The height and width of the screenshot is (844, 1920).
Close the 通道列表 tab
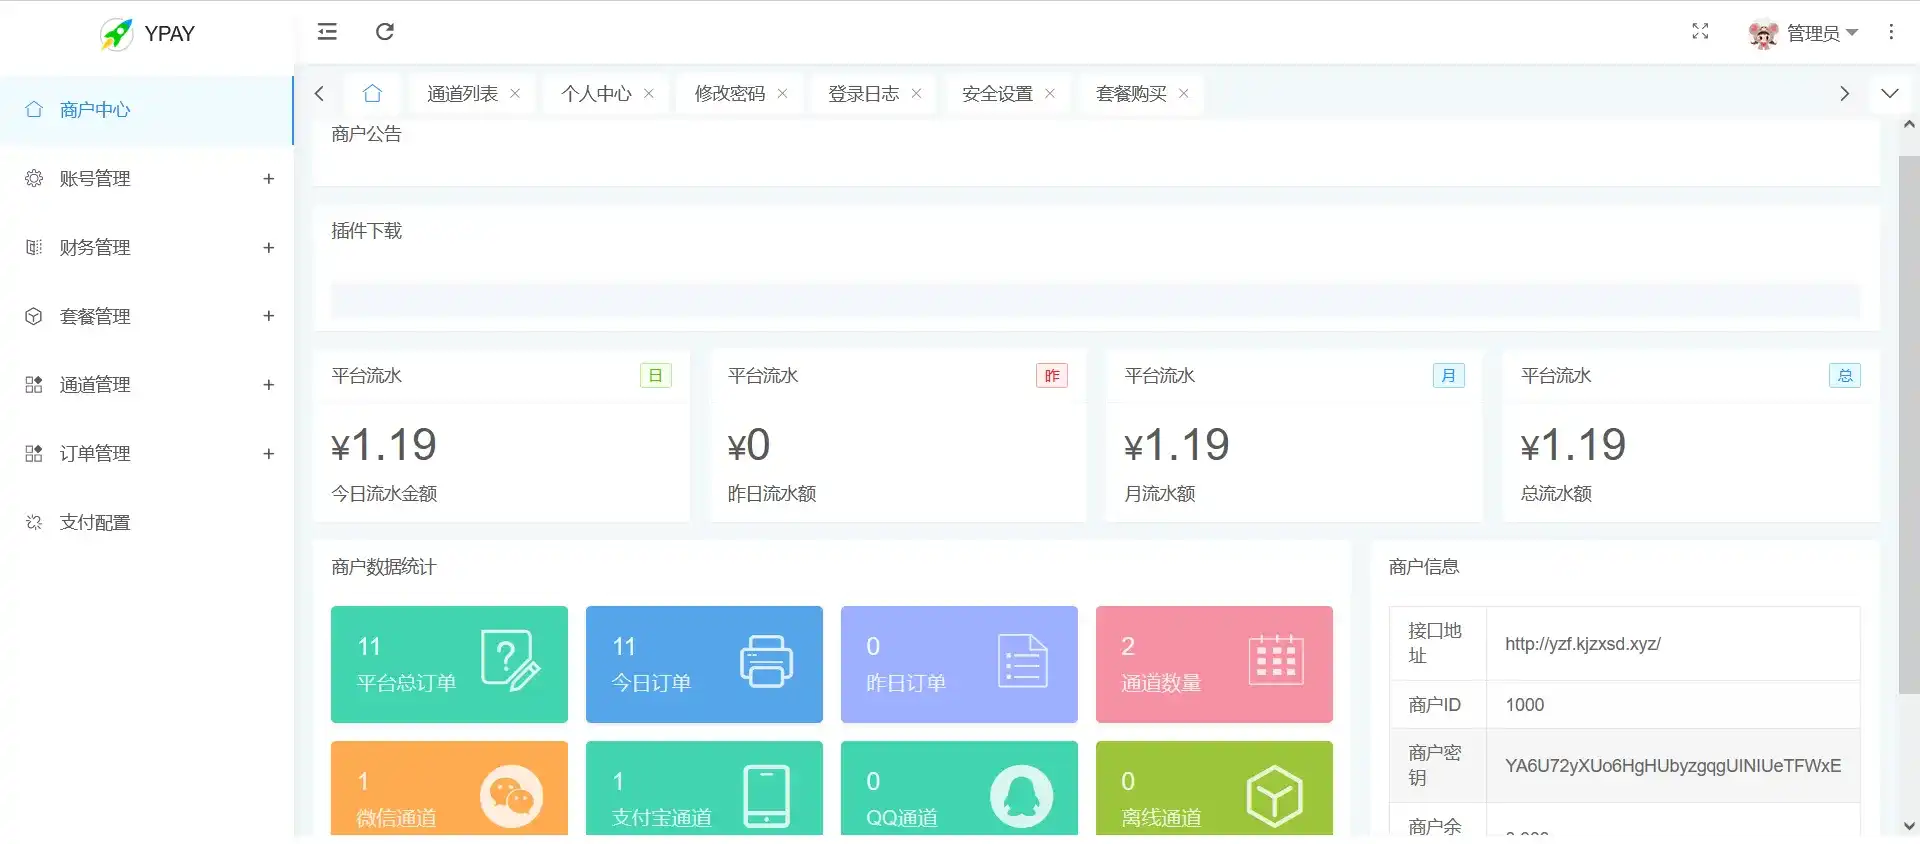click(x=515, y=94)
